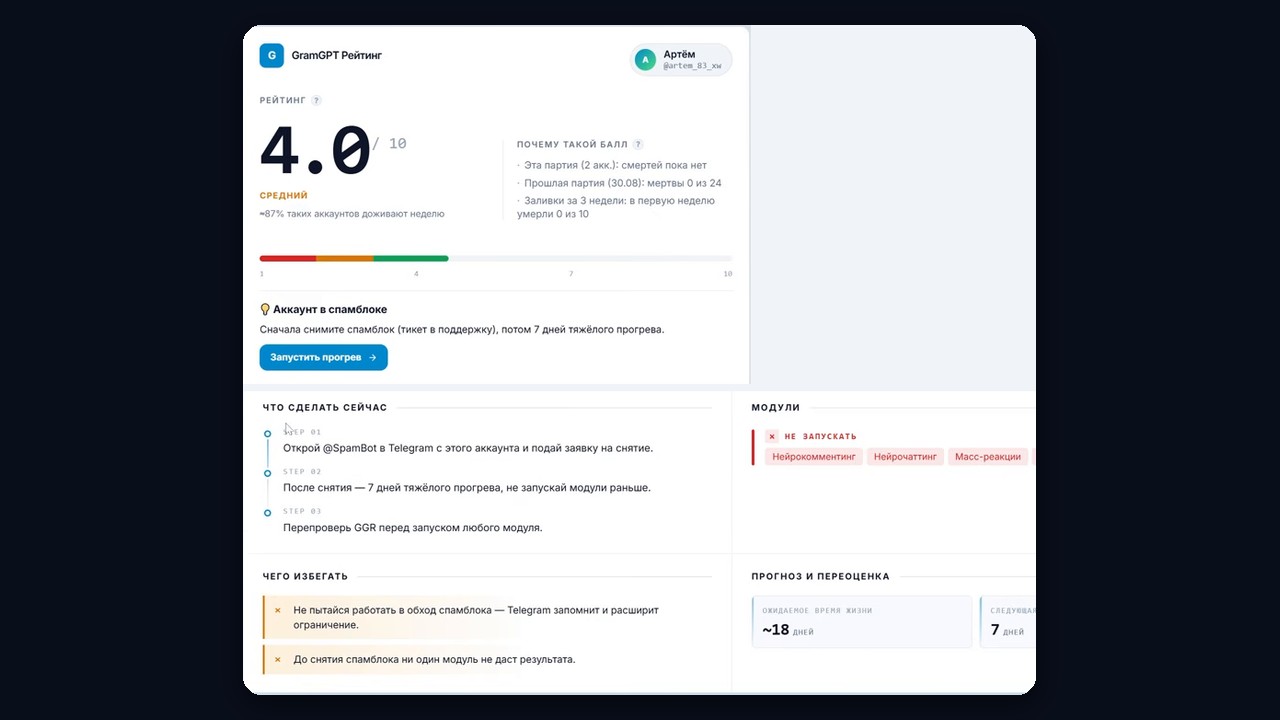Open the help icon beside ПОЧЕМУ ТАКОЙ БАЛЛ
This screenshot has width=1280, height=720.
638,144
